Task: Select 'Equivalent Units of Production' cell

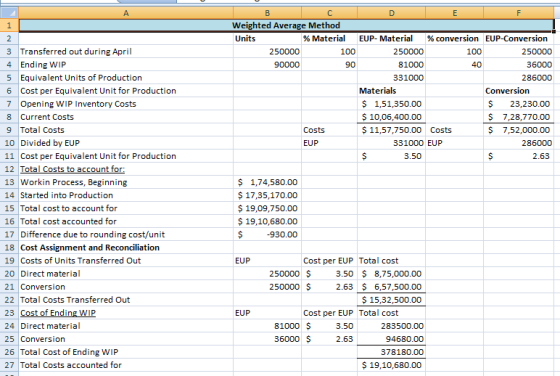Action: click(x=126, y=77)
